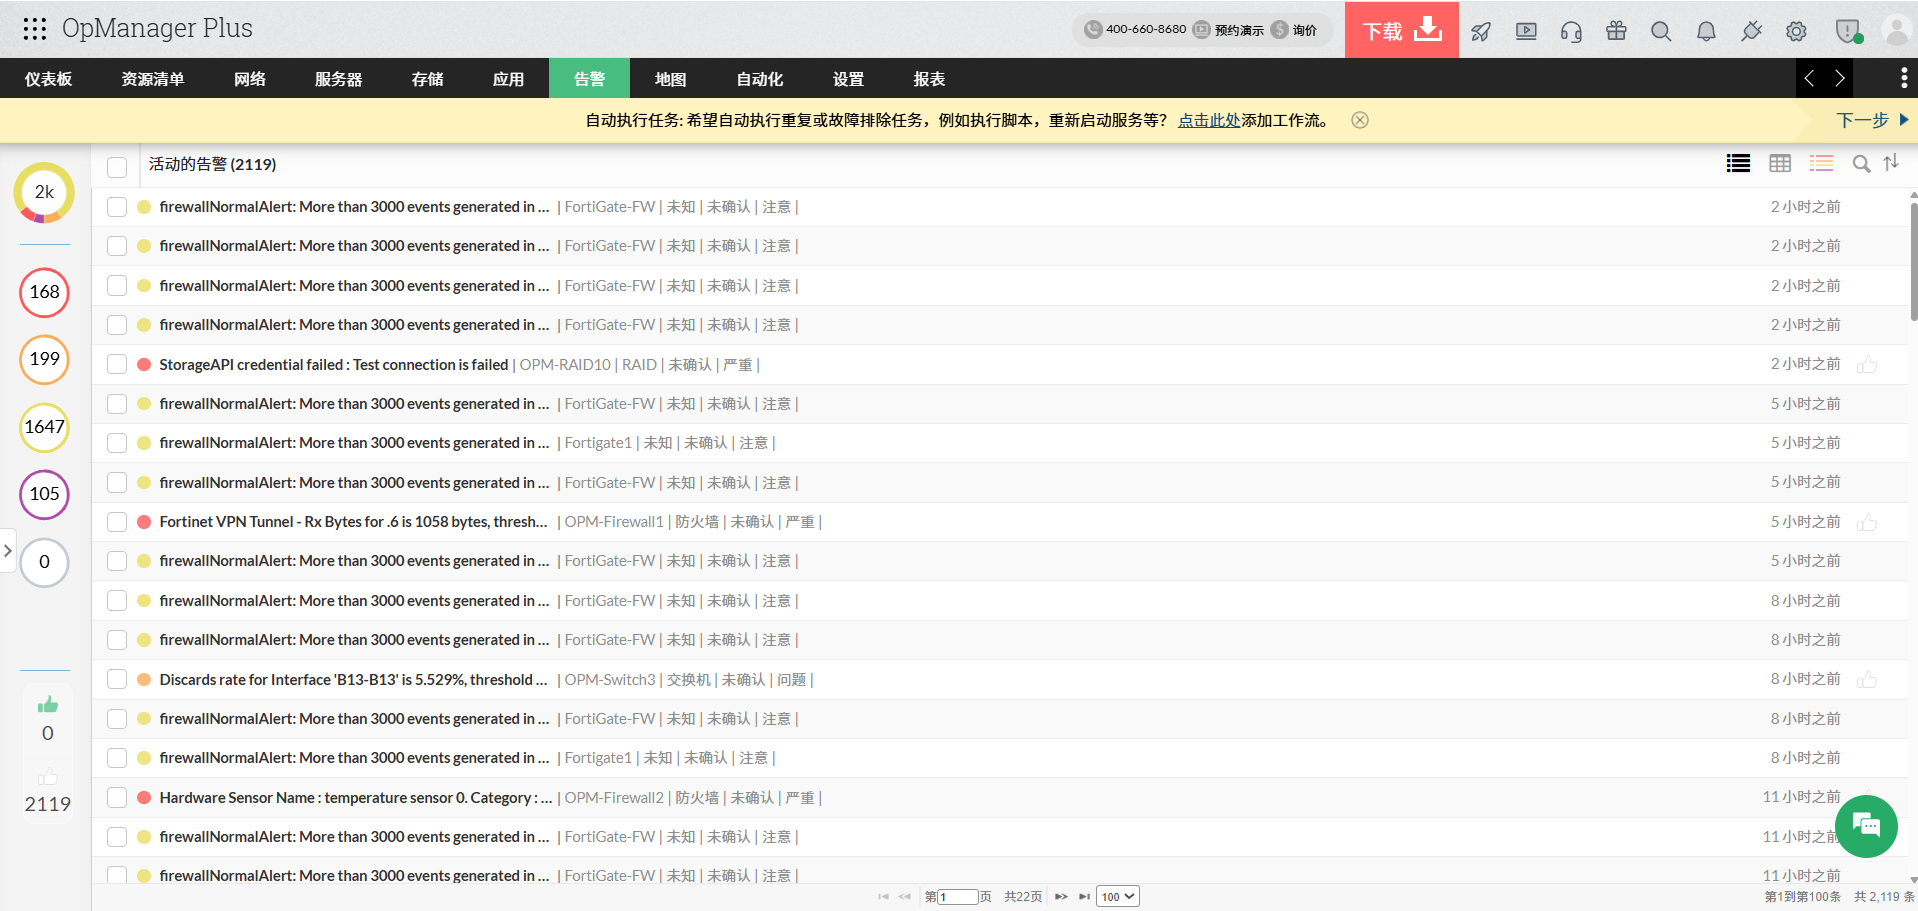Switch to the 报表 tab
Viewport: 1918px width, 911px height.
click(x=929, y=79)
